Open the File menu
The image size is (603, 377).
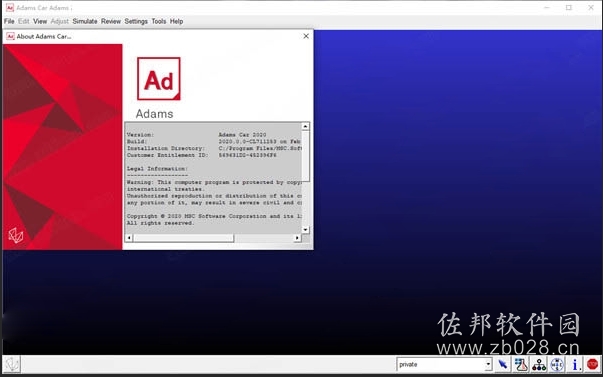pos(9,21)
